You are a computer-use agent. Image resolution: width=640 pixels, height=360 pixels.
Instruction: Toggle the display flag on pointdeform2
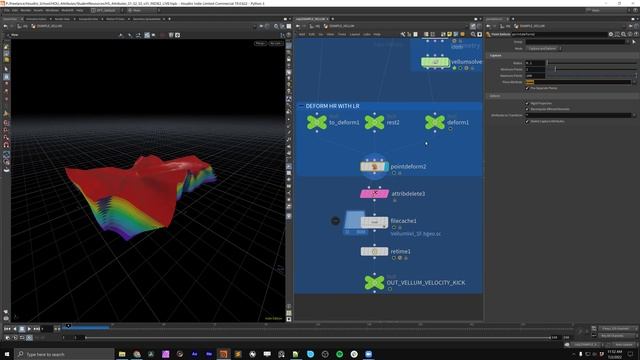point(386,167)
